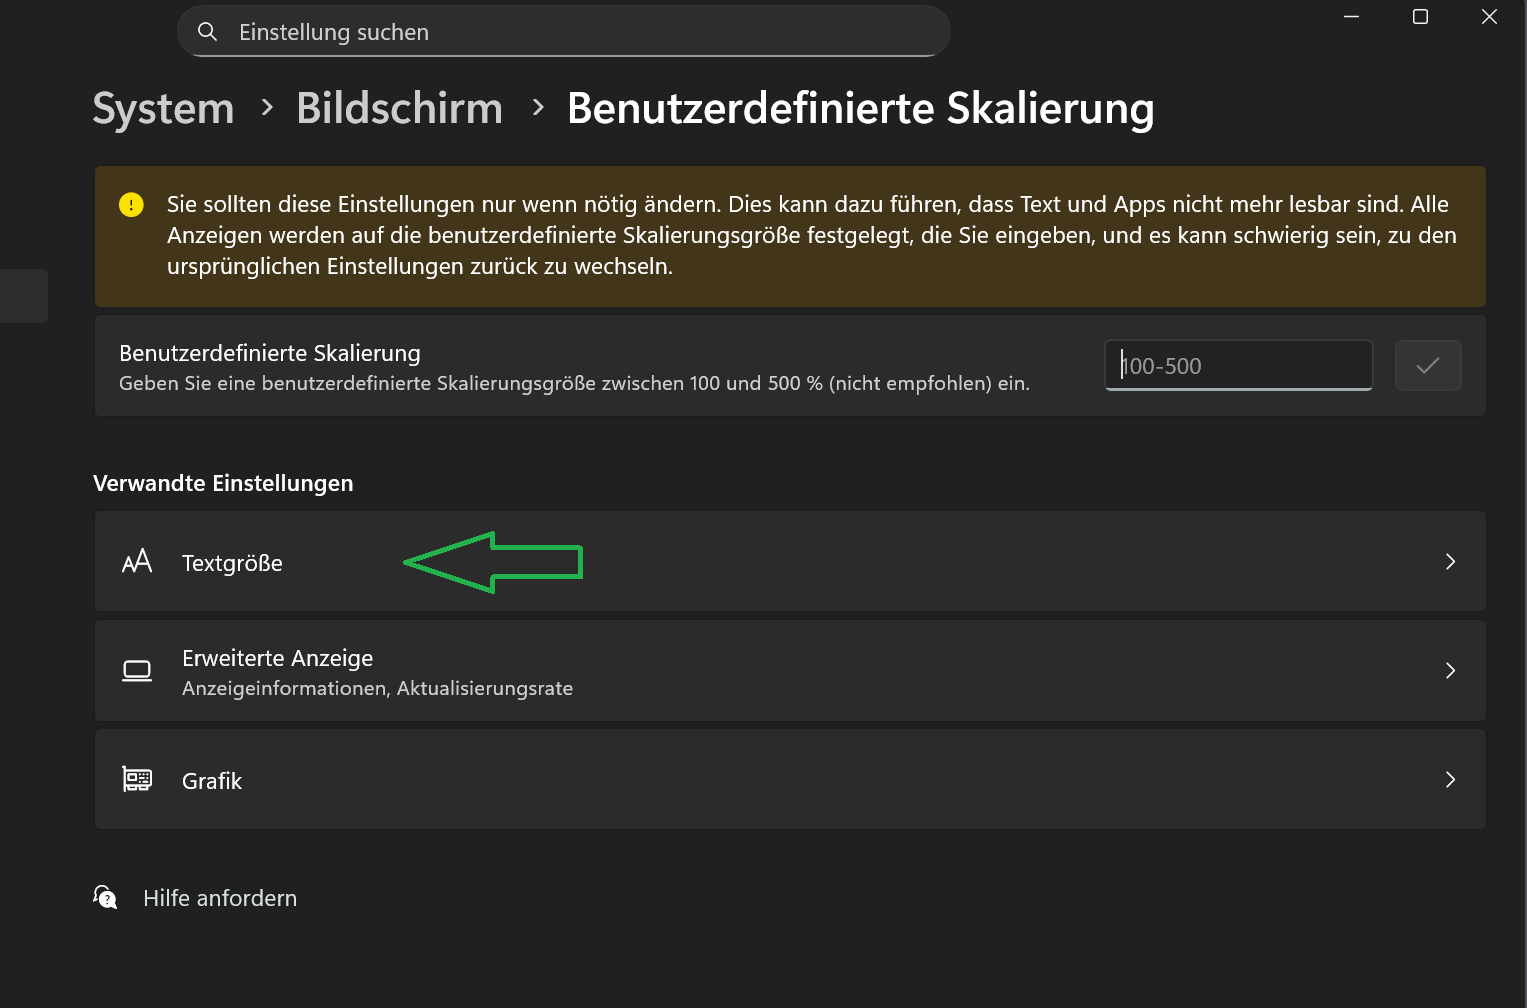Click the Einstellung suchen search box
Screen dimensions: 1527x1008
pos(560,31)
